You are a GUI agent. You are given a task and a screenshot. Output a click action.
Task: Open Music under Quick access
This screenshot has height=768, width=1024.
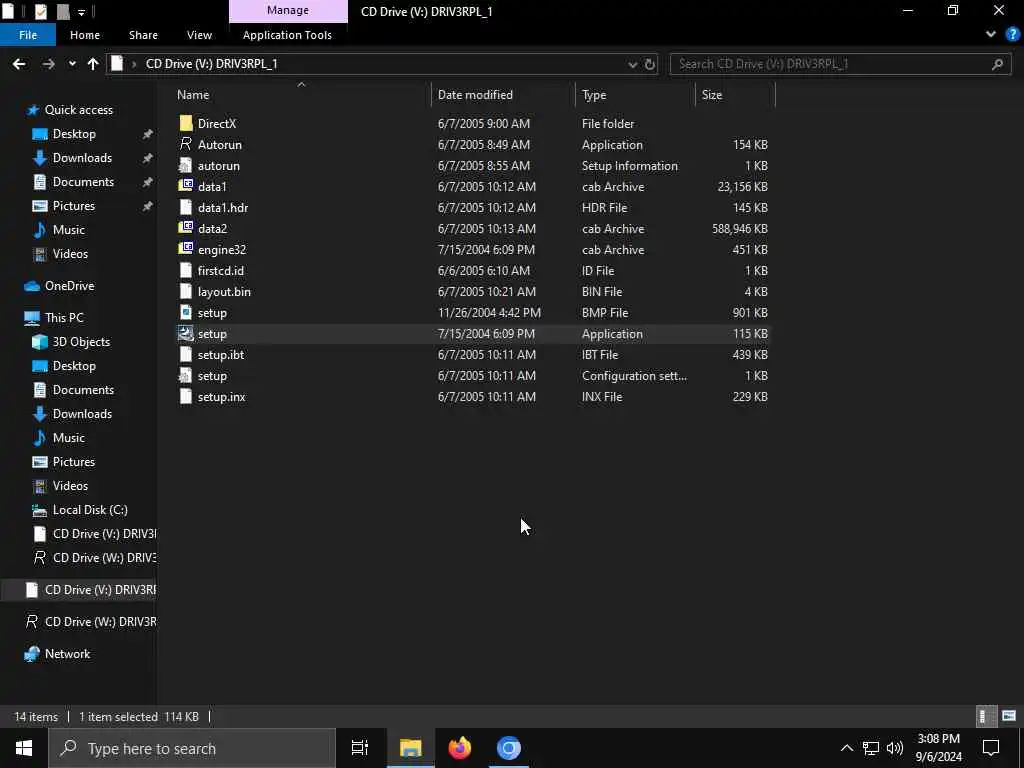[x=69, y=230]
